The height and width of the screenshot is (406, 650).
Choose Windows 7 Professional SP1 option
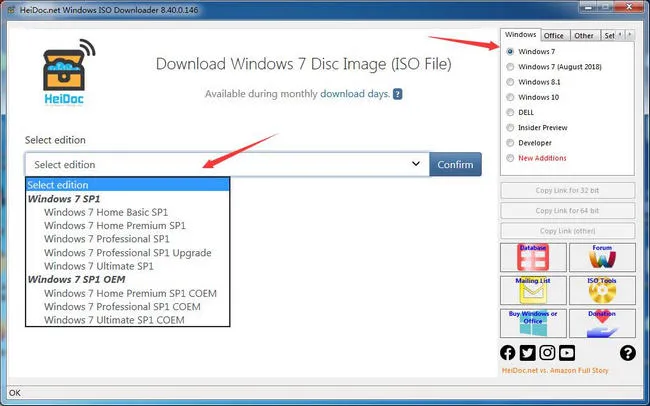(x=107, y=239)
